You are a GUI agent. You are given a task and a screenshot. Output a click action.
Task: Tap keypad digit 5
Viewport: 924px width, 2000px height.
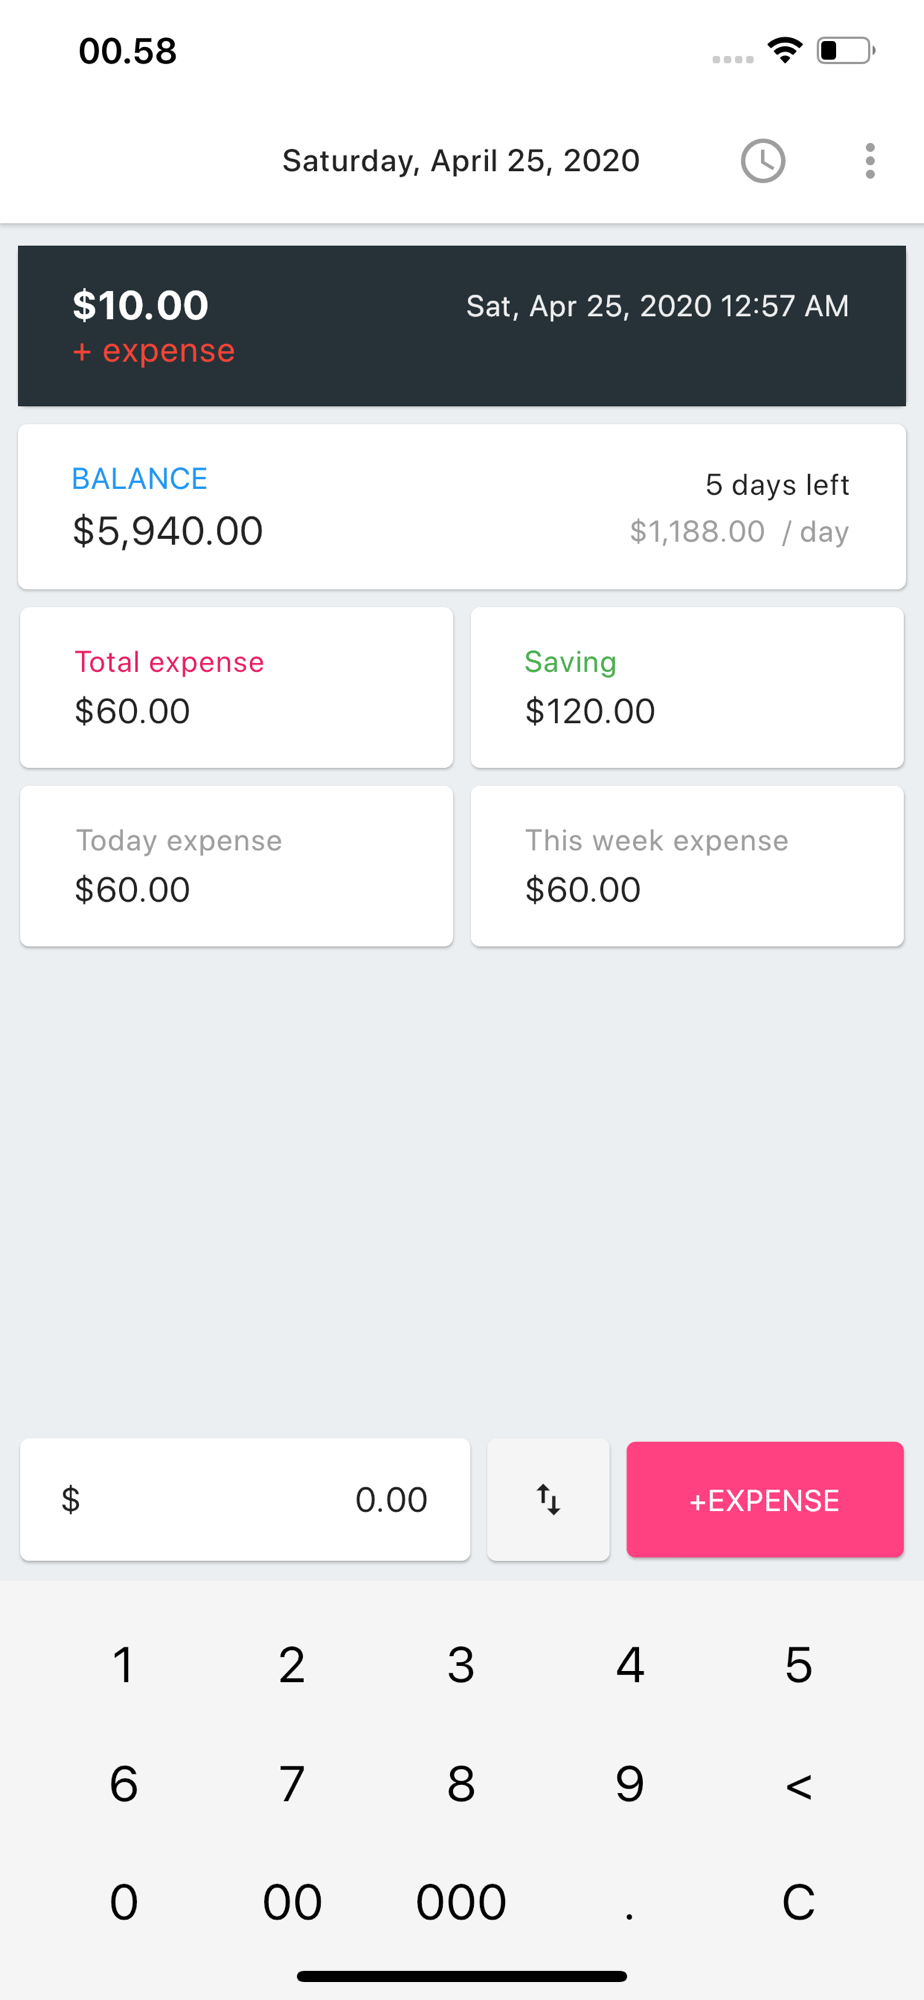798,1665
